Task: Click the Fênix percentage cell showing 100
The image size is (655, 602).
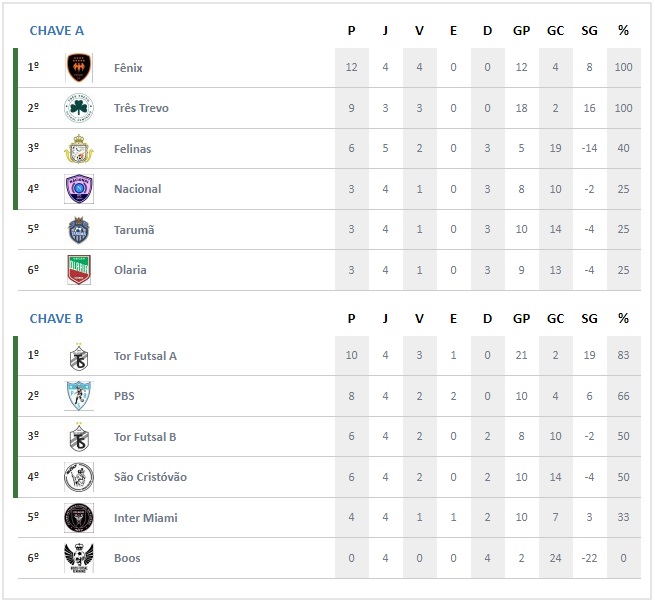Action: [x=623, y=67]
